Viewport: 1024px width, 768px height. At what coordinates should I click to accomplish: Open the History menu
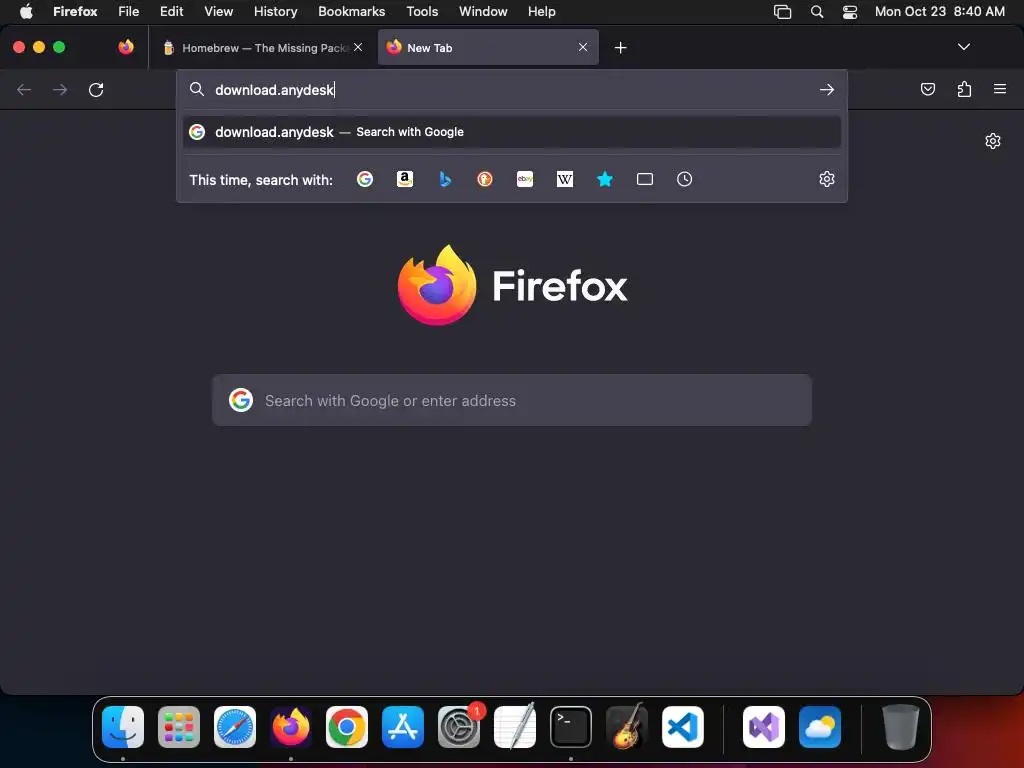276,11
